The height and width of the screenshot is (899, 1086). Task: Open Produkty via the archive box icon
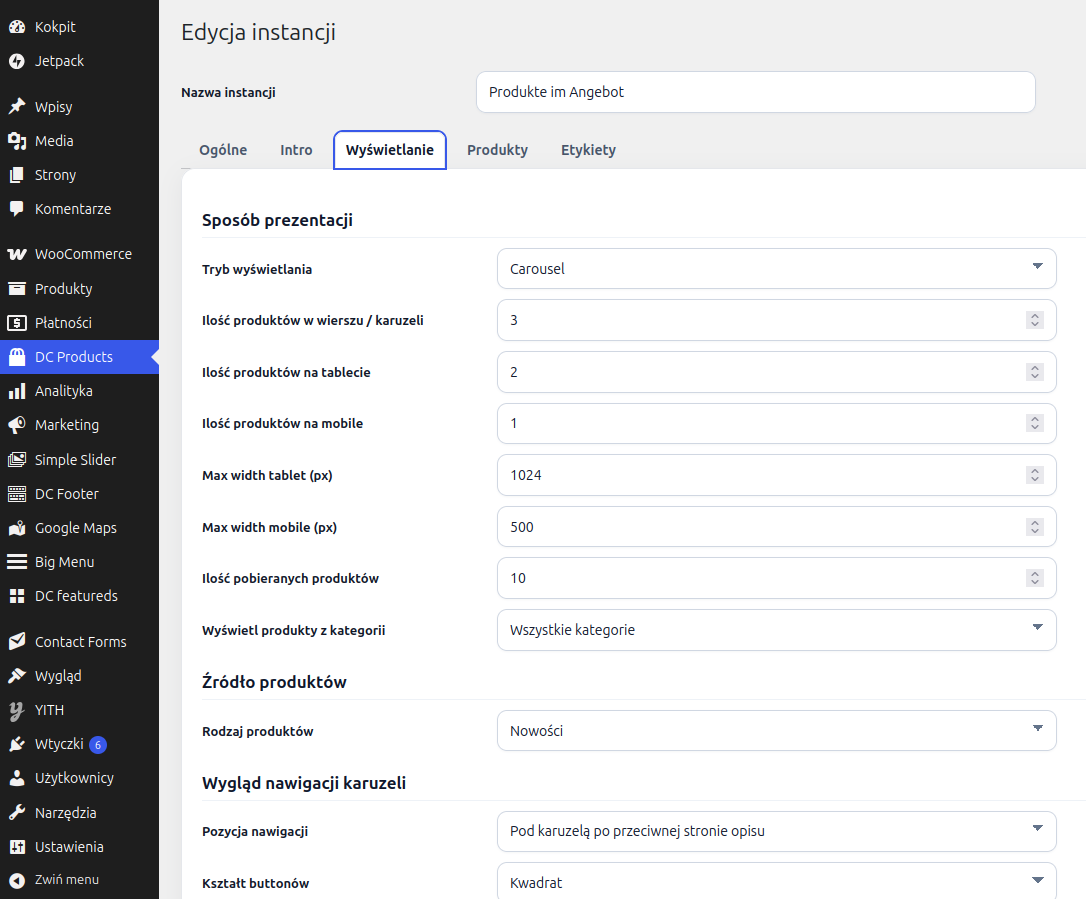point(17,288)
